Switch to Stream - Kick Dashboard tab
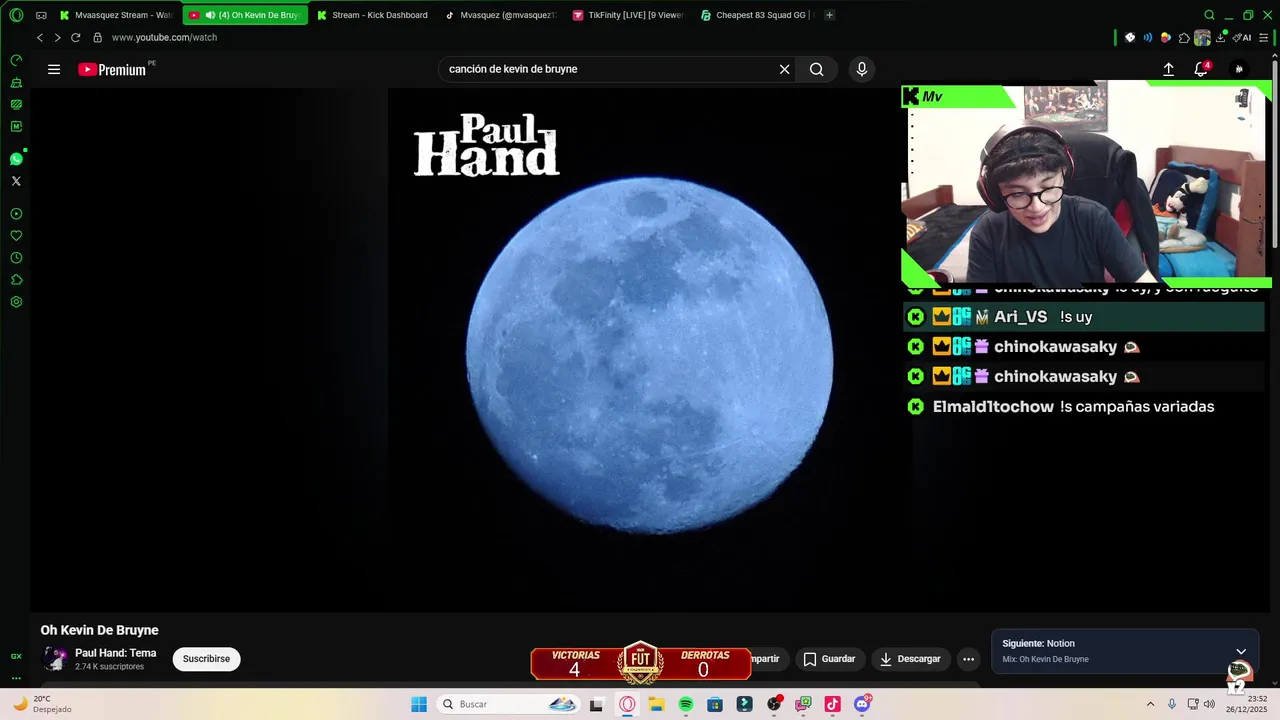Viewport: 1280px width, 720px height. point(372,15)
